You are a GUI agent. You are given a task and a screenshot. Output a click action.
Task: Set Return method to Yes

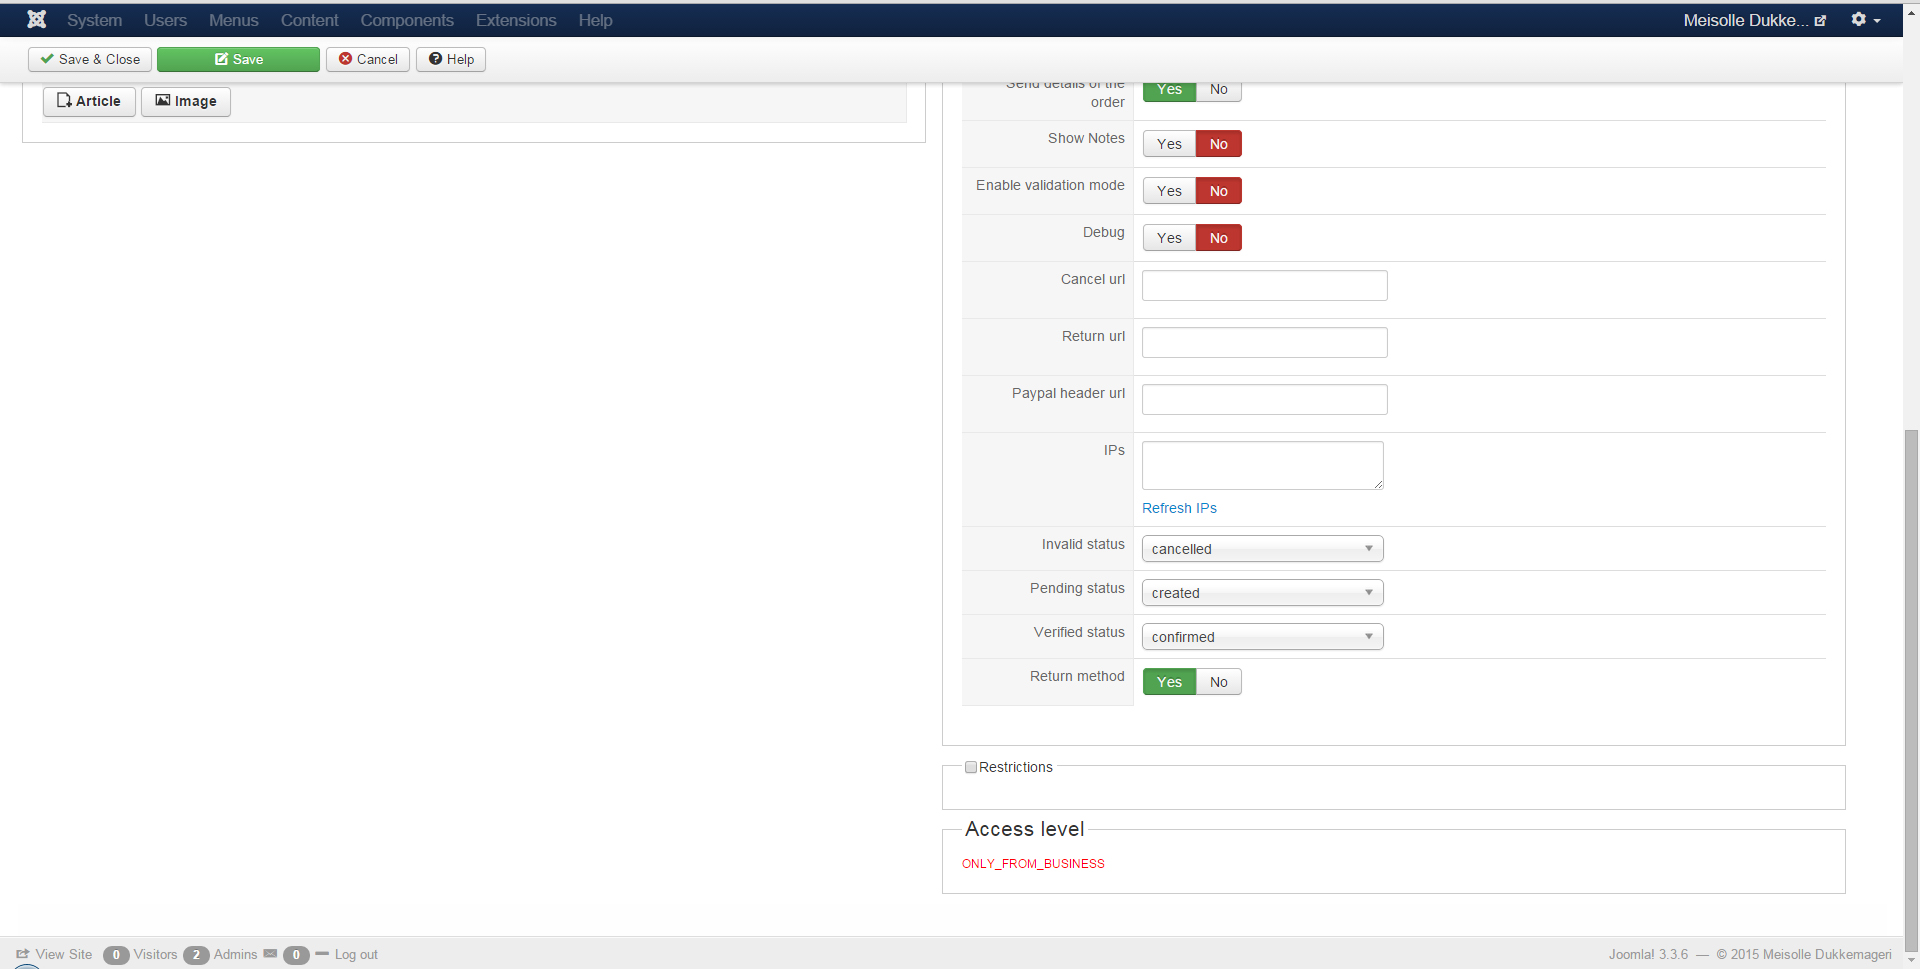pyautogui.click(x=1169, y=682)
